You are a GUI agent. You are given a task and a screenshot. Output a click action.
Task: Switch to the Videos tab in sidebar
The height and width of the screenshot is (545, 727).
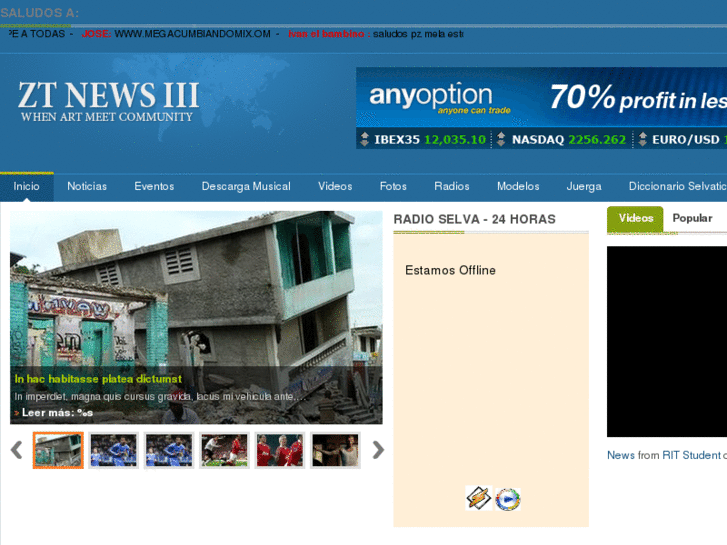pos(635,218)
